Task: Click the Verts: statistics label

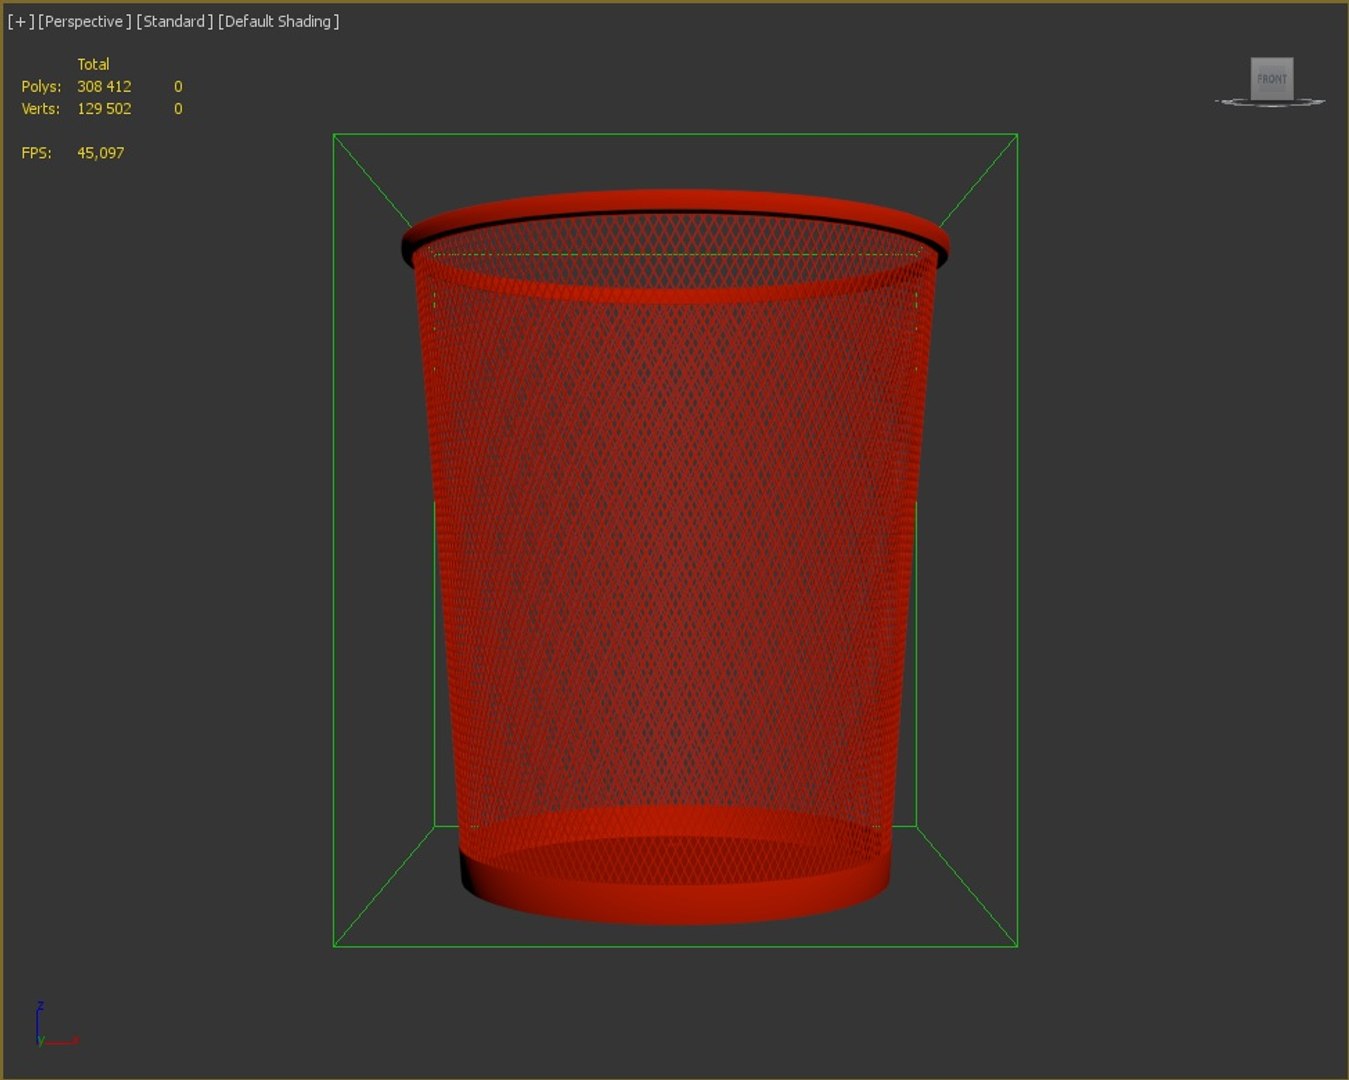Action: 41,109
